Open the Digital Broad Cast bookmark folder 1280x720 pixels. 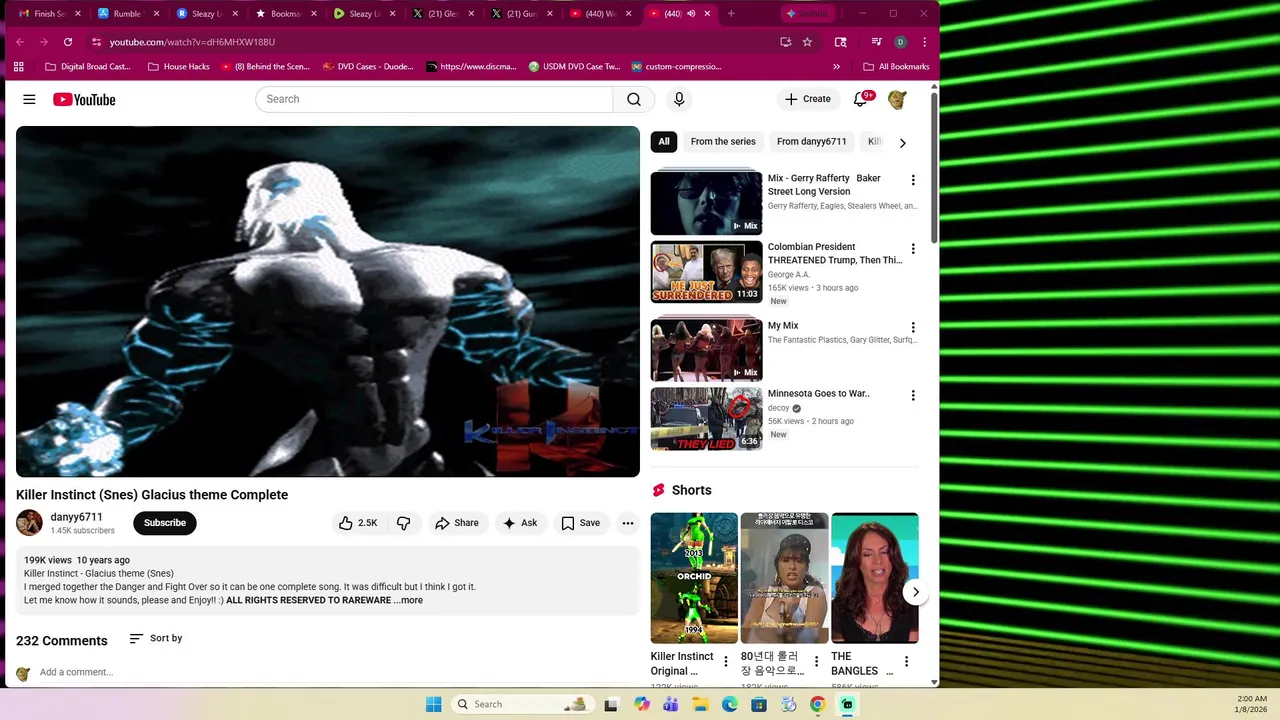pyautogui.click(x=88, y=66)
